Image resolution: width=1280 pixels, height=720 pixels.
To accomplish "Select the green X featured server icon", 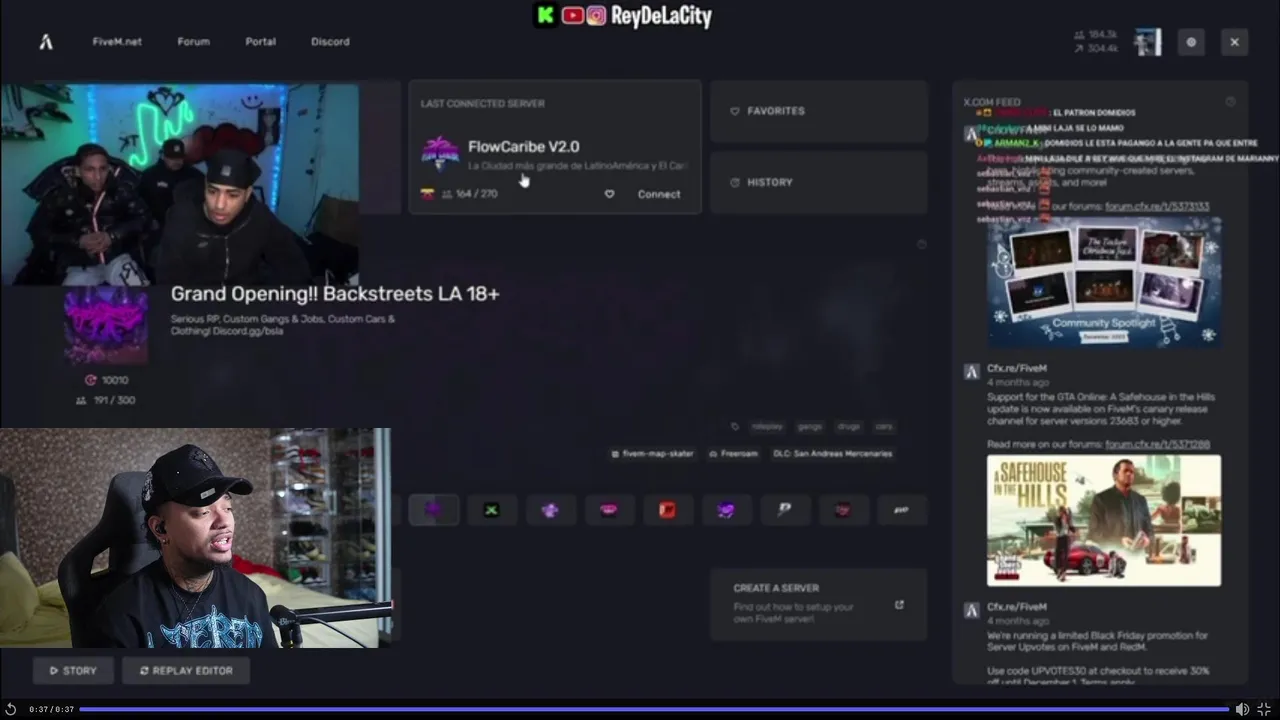I will 491,510.
